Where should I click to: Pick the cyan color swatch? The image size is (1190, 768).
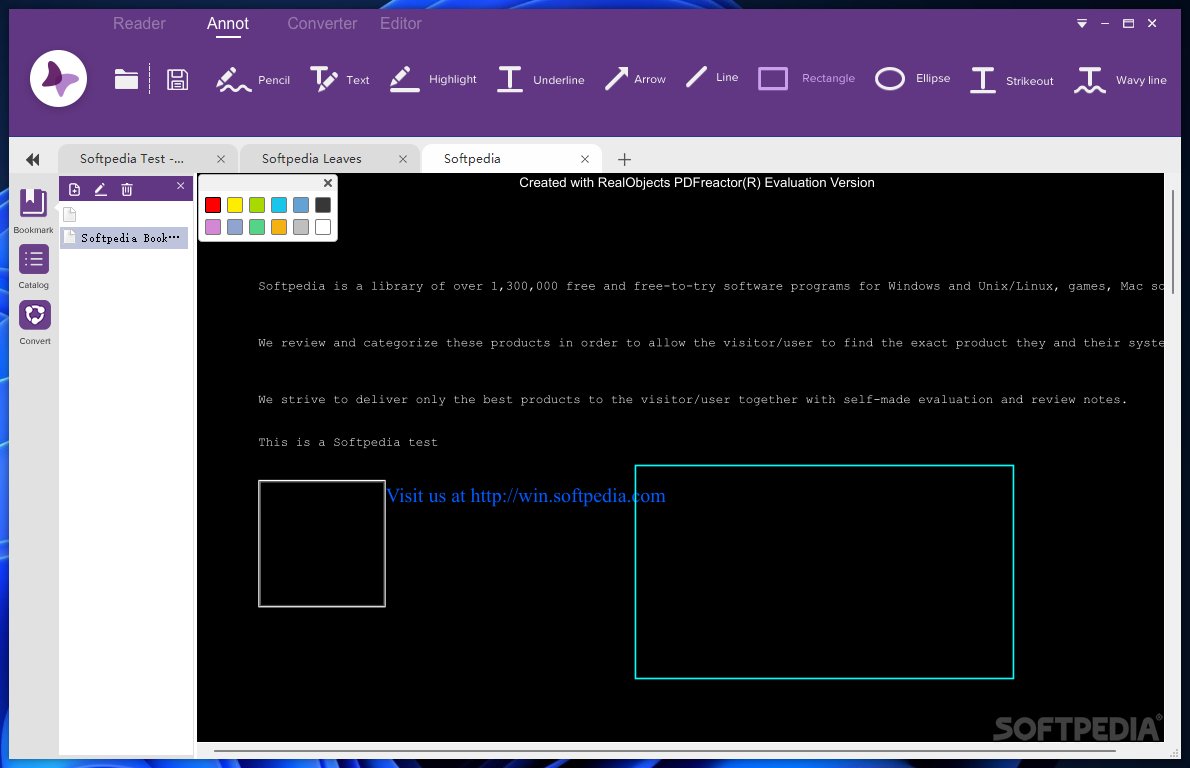click(279, 205)
